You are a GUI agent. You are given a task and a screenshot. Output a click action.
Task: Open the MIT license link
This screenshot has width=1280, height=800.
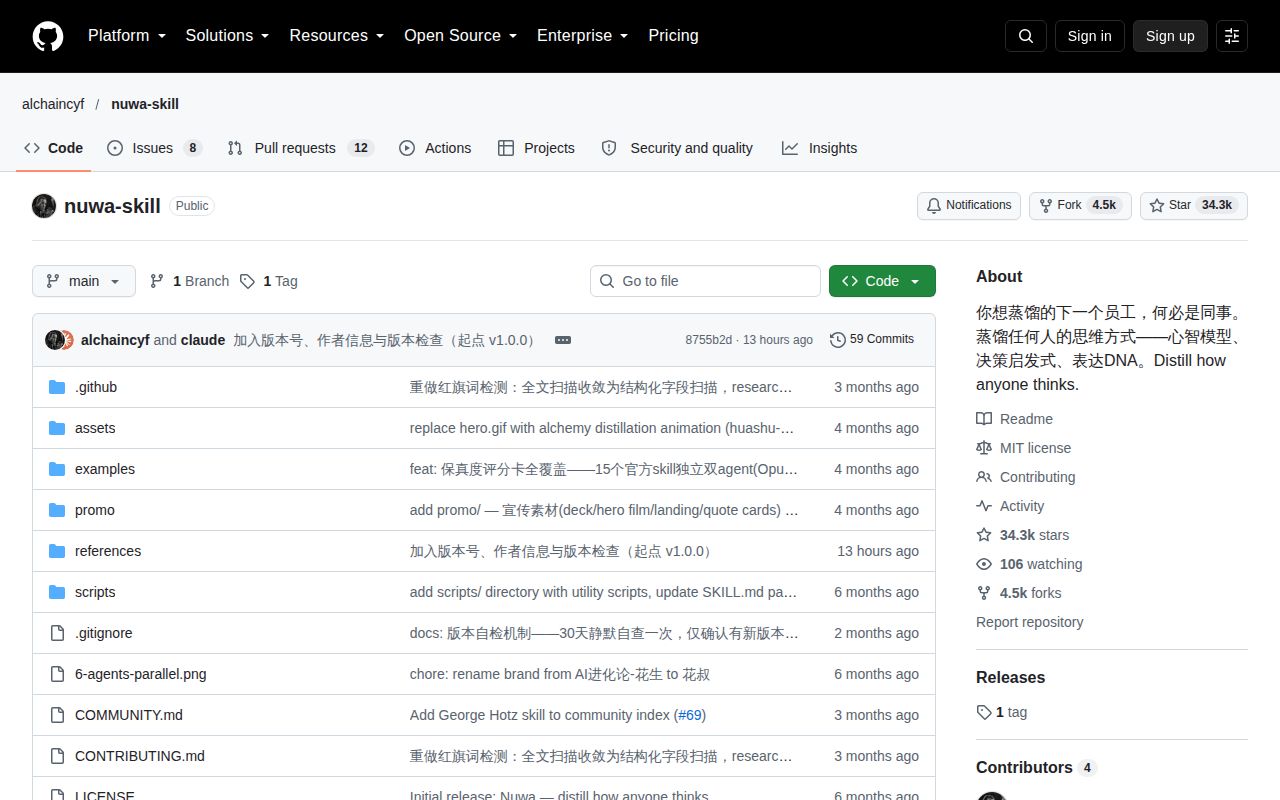(1023, 448)
